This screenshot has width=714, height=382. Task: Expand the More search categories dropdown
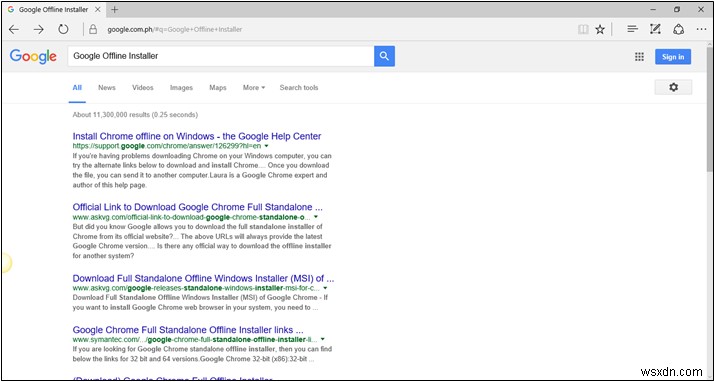click(254, 87)
